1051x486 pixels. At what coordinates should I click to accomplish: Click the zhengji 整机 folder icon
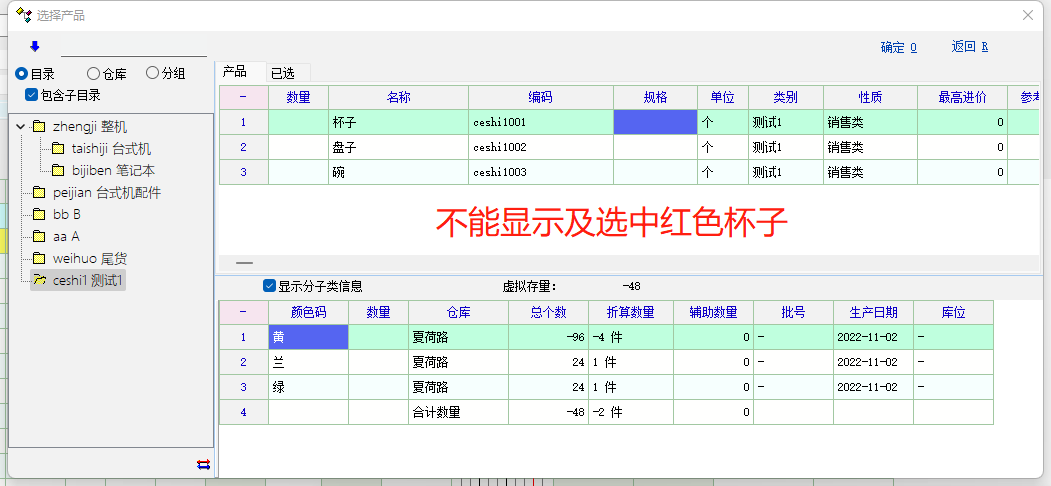click(x=40, y=127)
